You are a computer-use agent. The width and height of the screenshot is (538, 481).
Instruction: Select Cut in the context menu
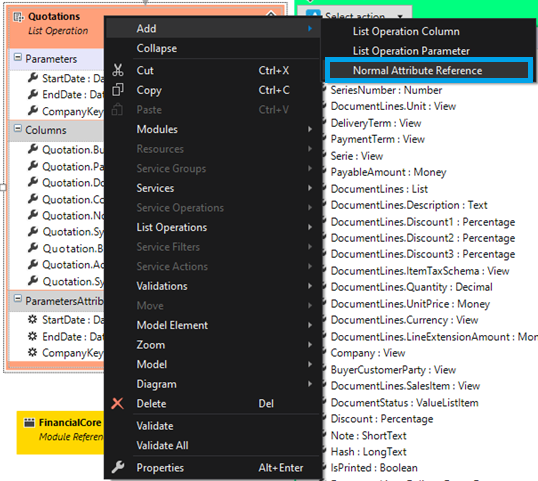pyautogui.click(x=213, y=70)
